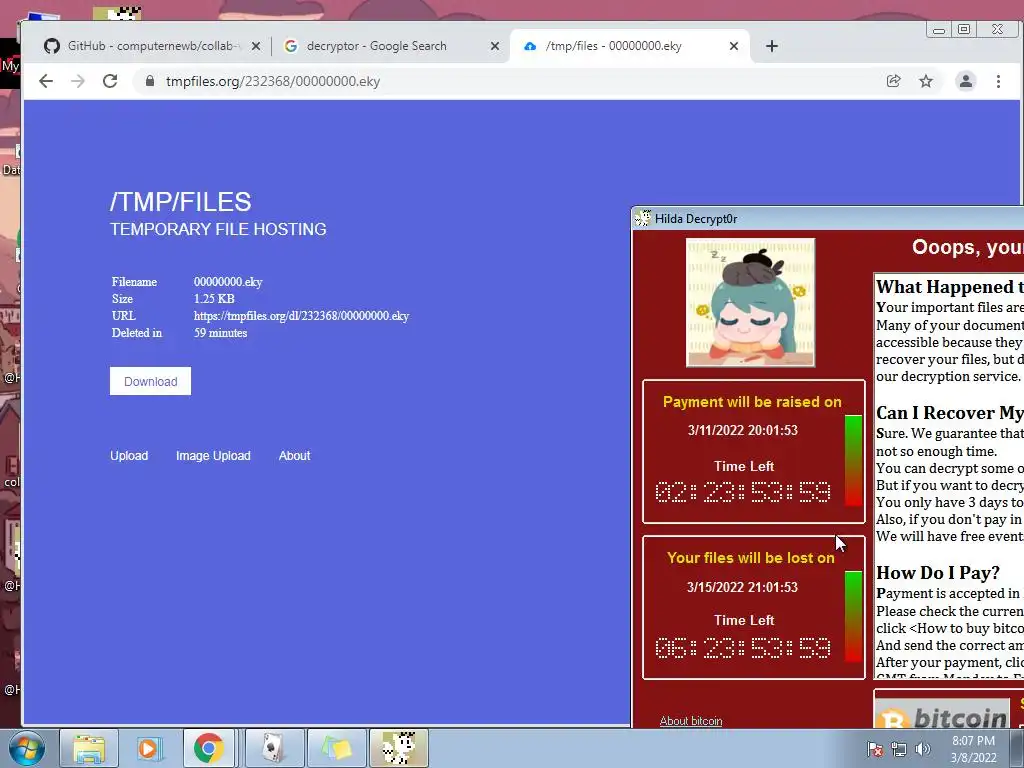Open a new tab with the plus button
This screenshot has height=768, width=1024.
[x=772, y=46]
